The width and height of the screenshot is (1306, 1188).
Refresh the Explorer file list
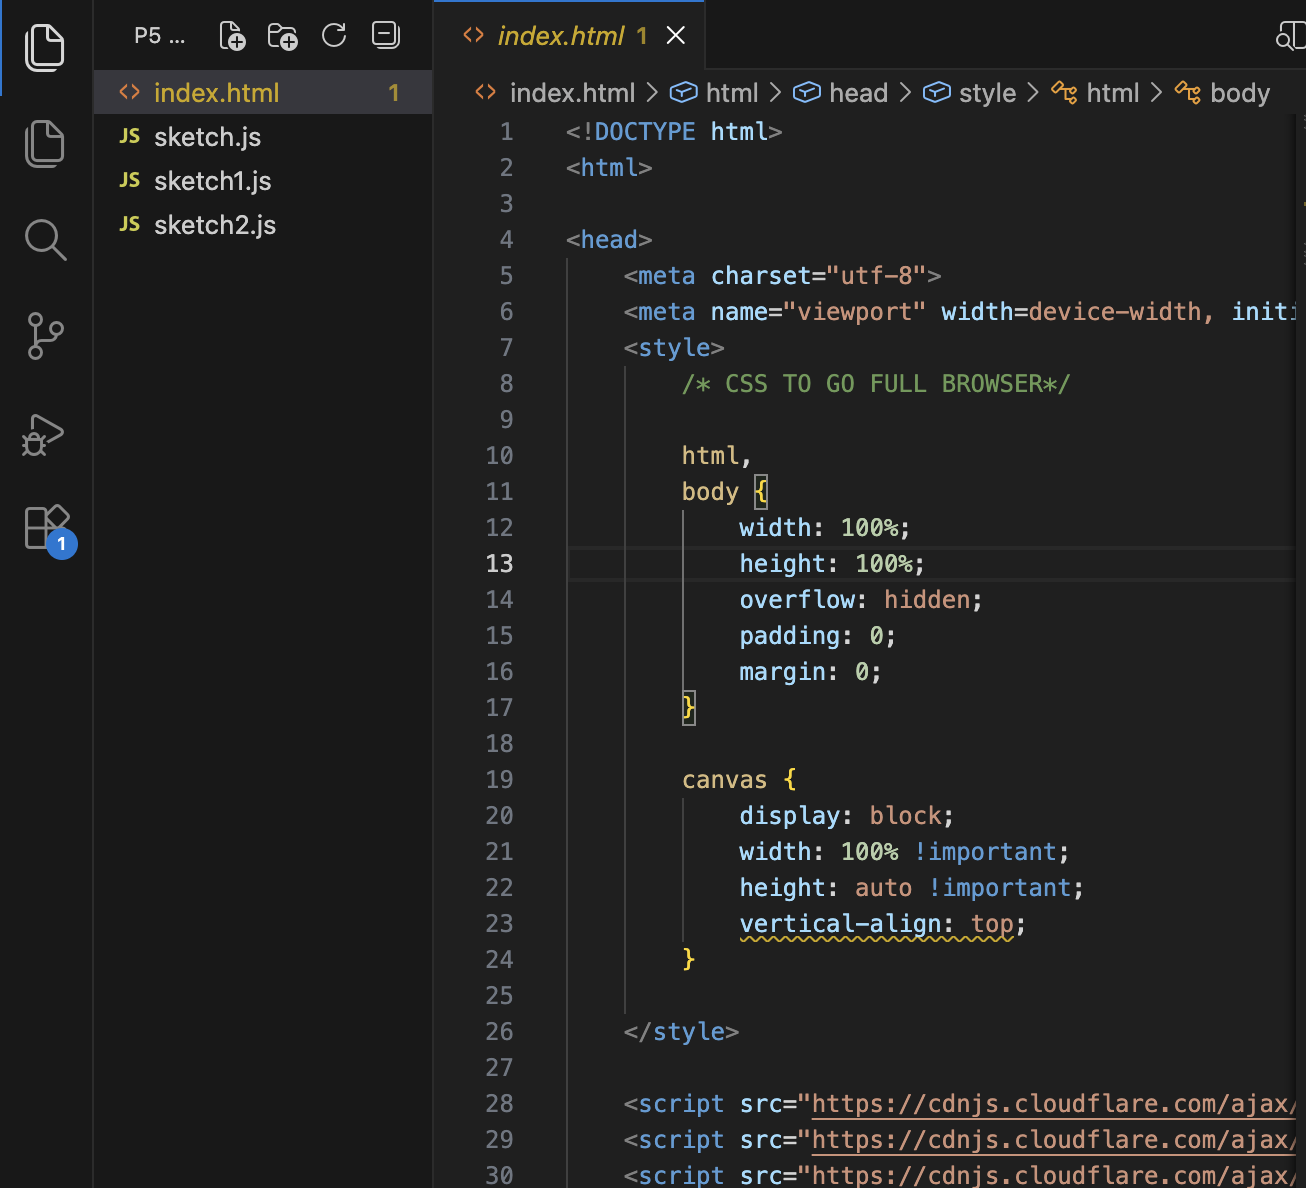click(334, 35)
